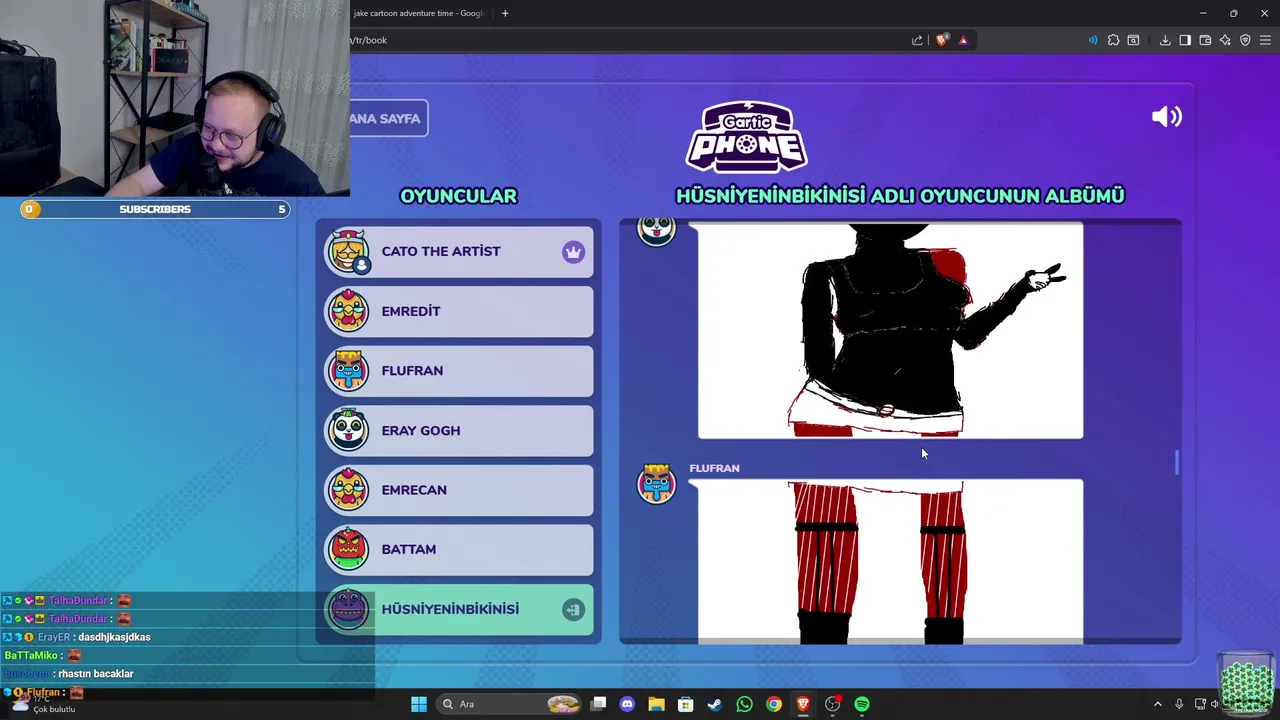This screenshot has height=720, width=1280.
Task: Open Google Chrome from the taskbar
Action: coord(774,704)
